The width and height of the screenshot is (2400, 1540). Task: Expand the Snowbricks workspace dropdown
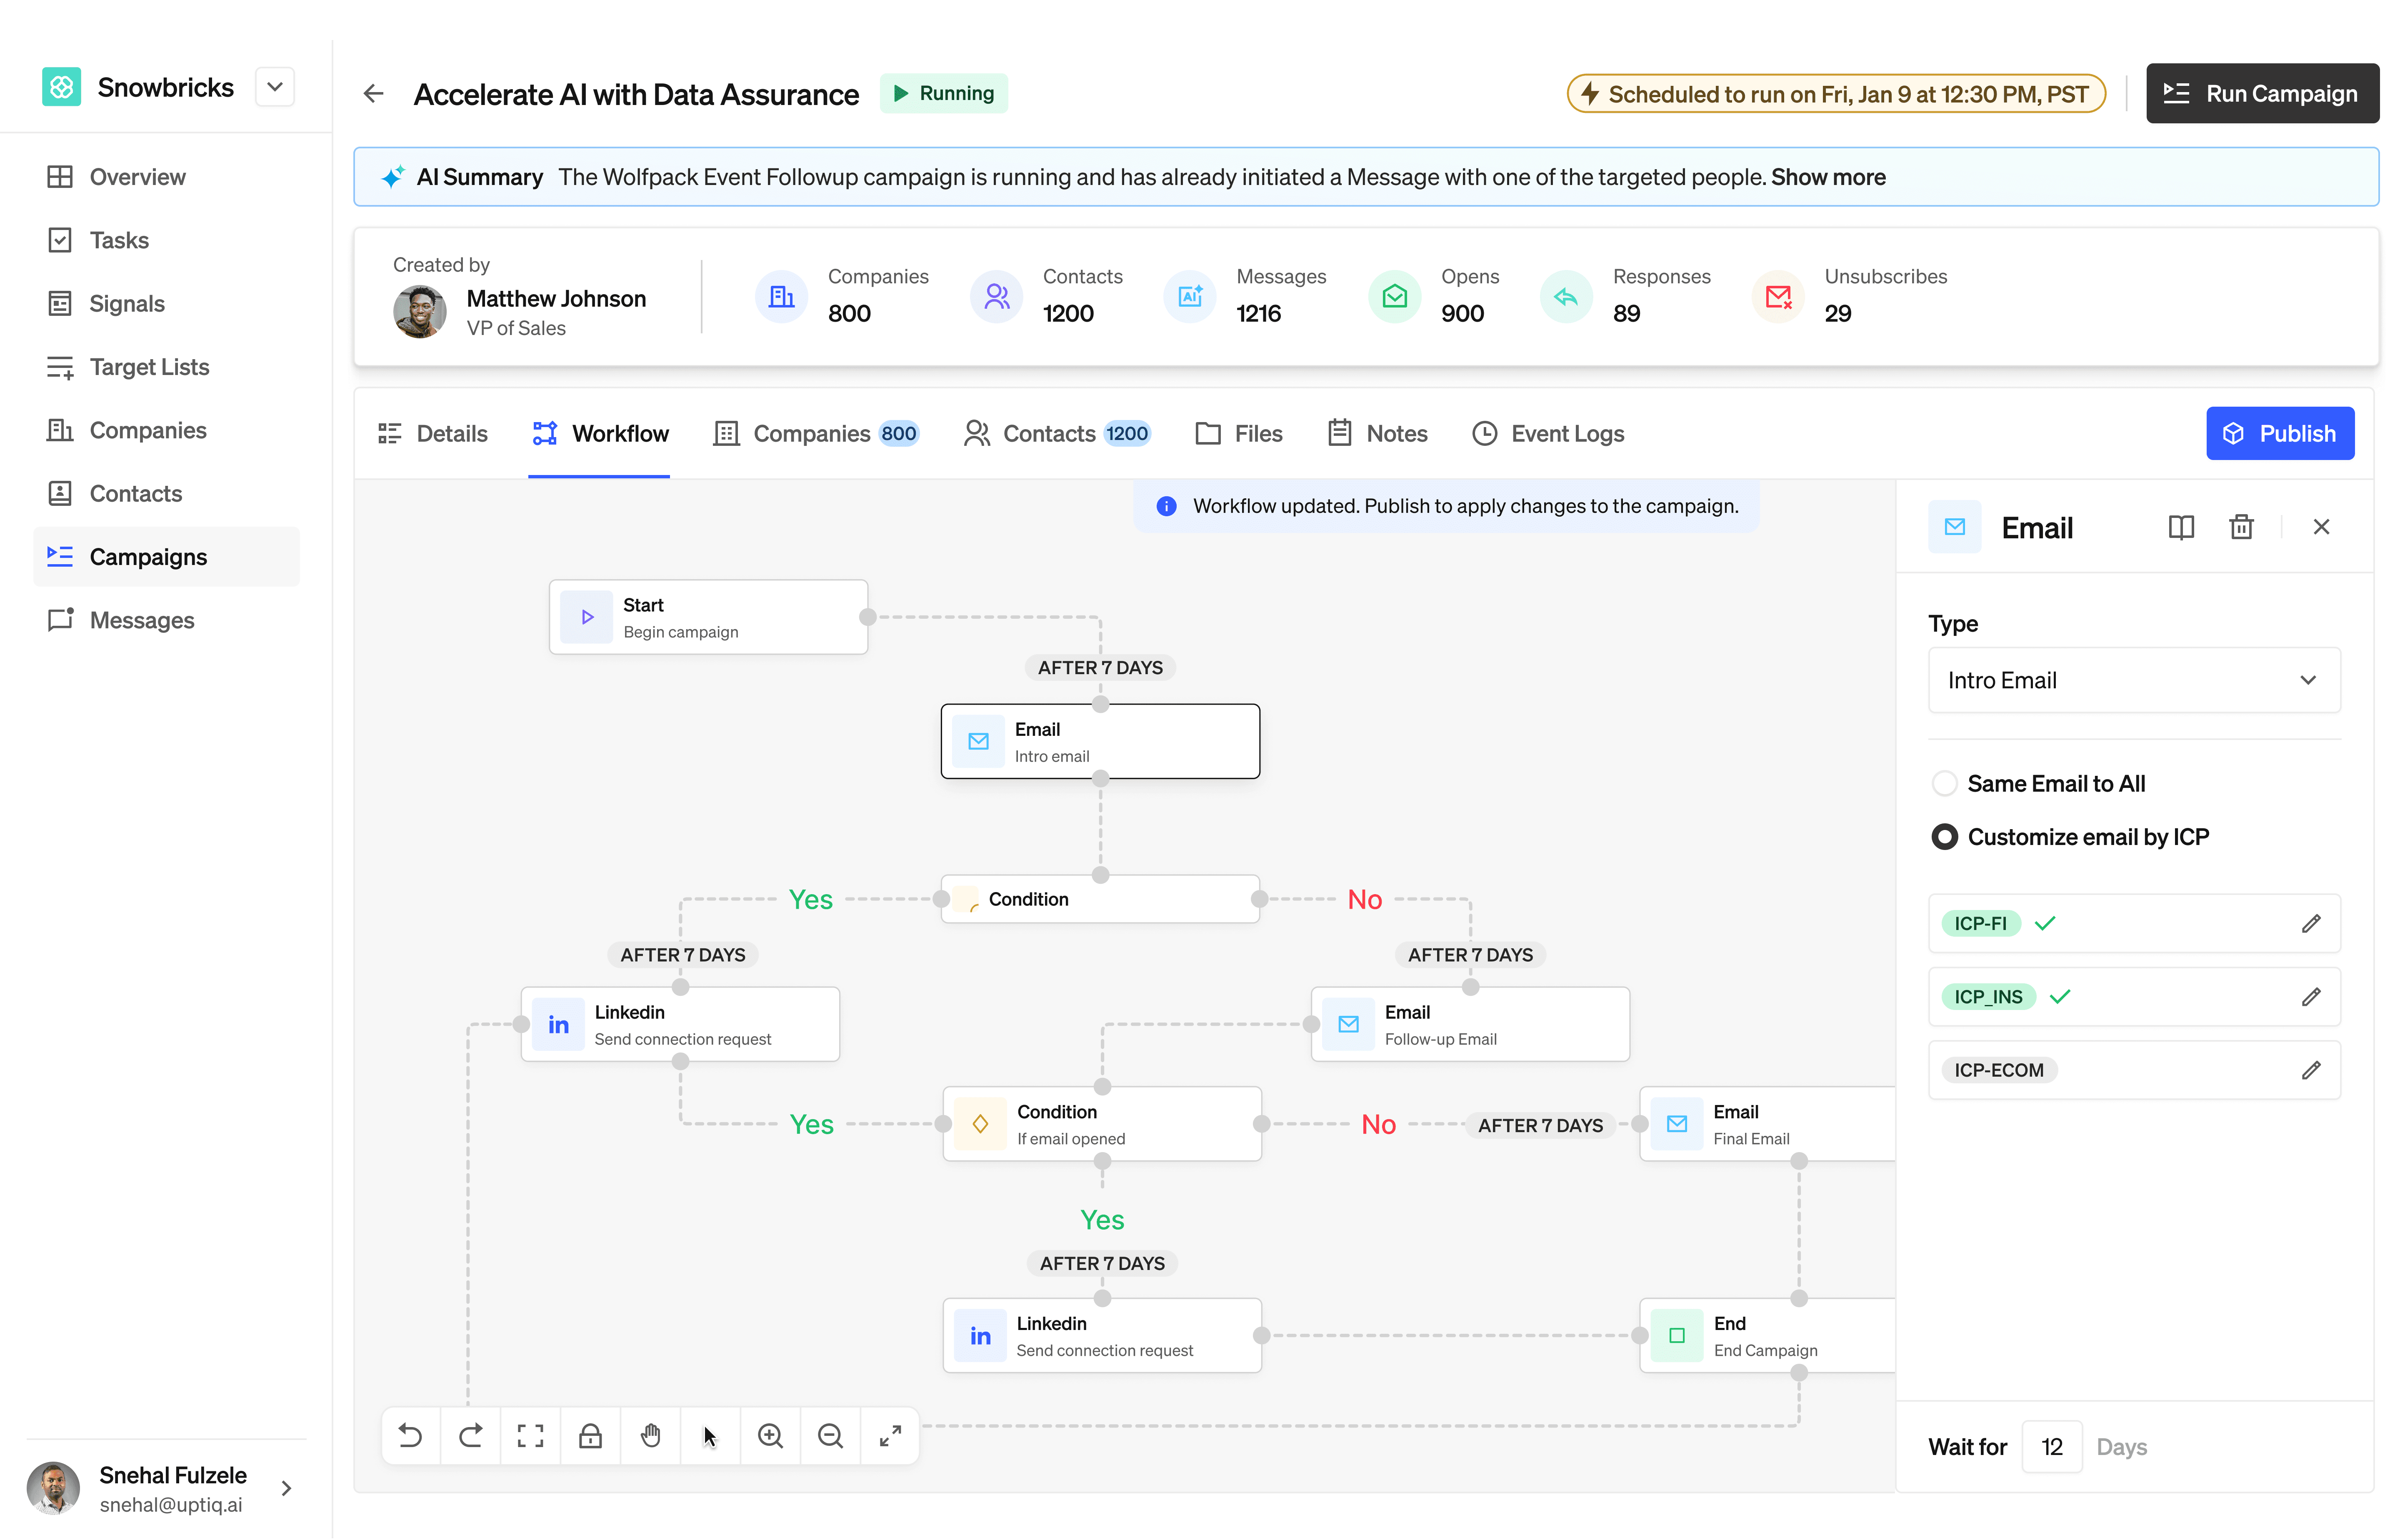coord(275,87)
